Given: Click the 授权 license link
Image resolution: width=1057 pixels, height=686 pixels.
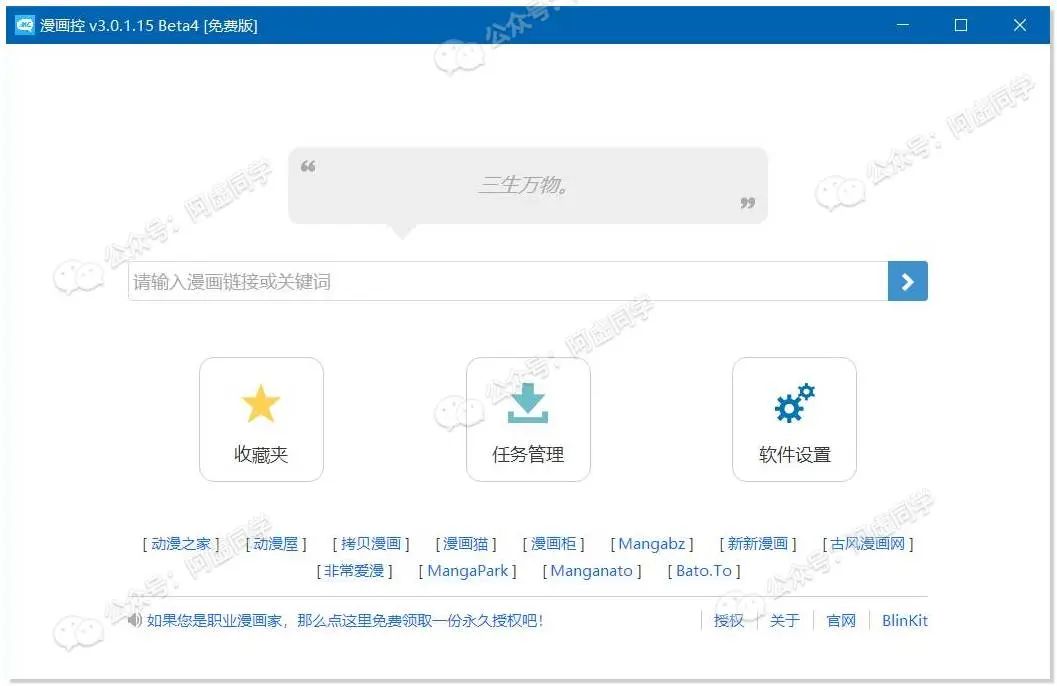Looking at the screenshot, I should click(x=729, y=621).
